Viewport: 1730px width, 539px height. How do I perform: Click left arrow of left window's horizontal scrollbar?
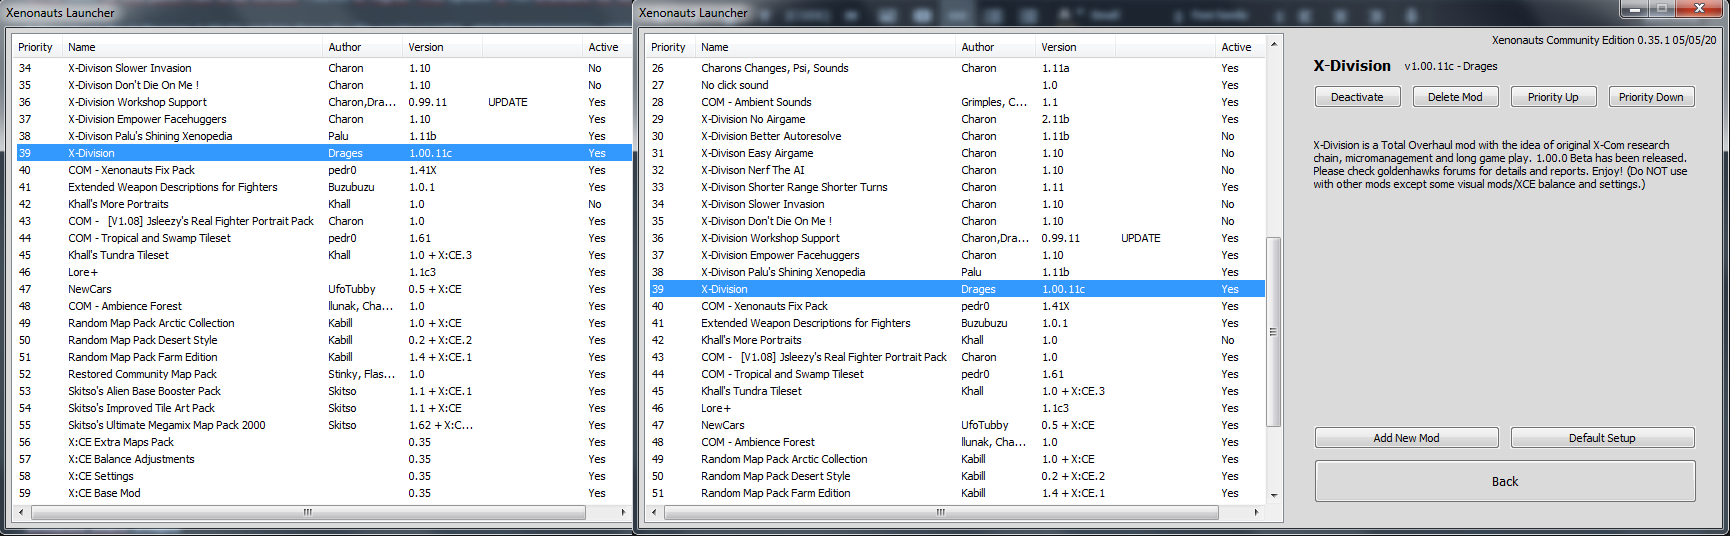pyautogui.click(x=23, y=512)
